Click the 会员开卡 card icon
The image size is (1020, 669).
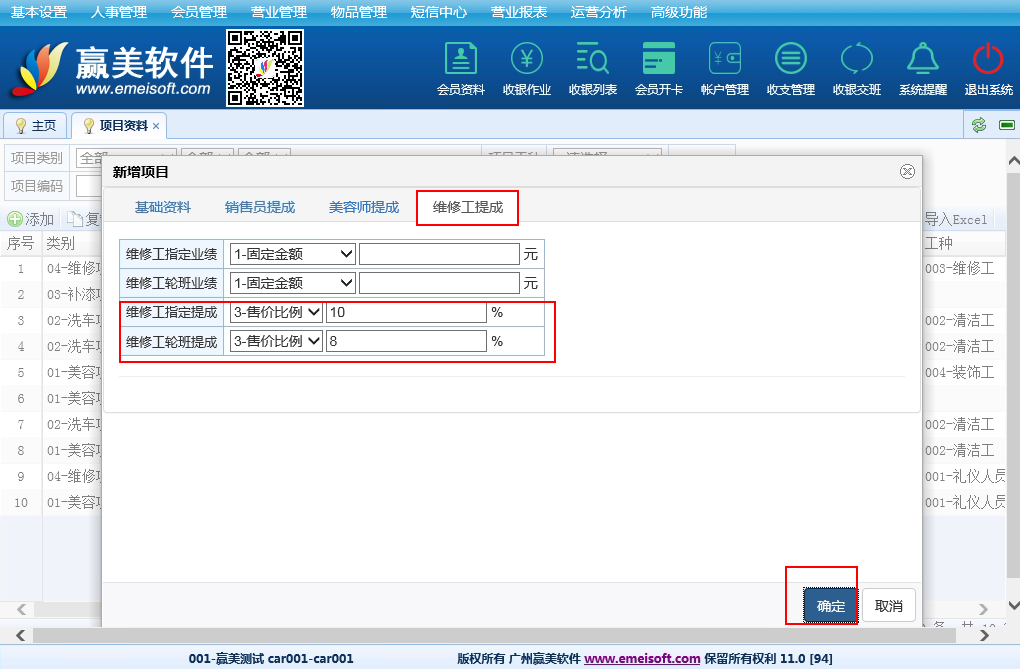pyautogui.click(x=658, y=60)
